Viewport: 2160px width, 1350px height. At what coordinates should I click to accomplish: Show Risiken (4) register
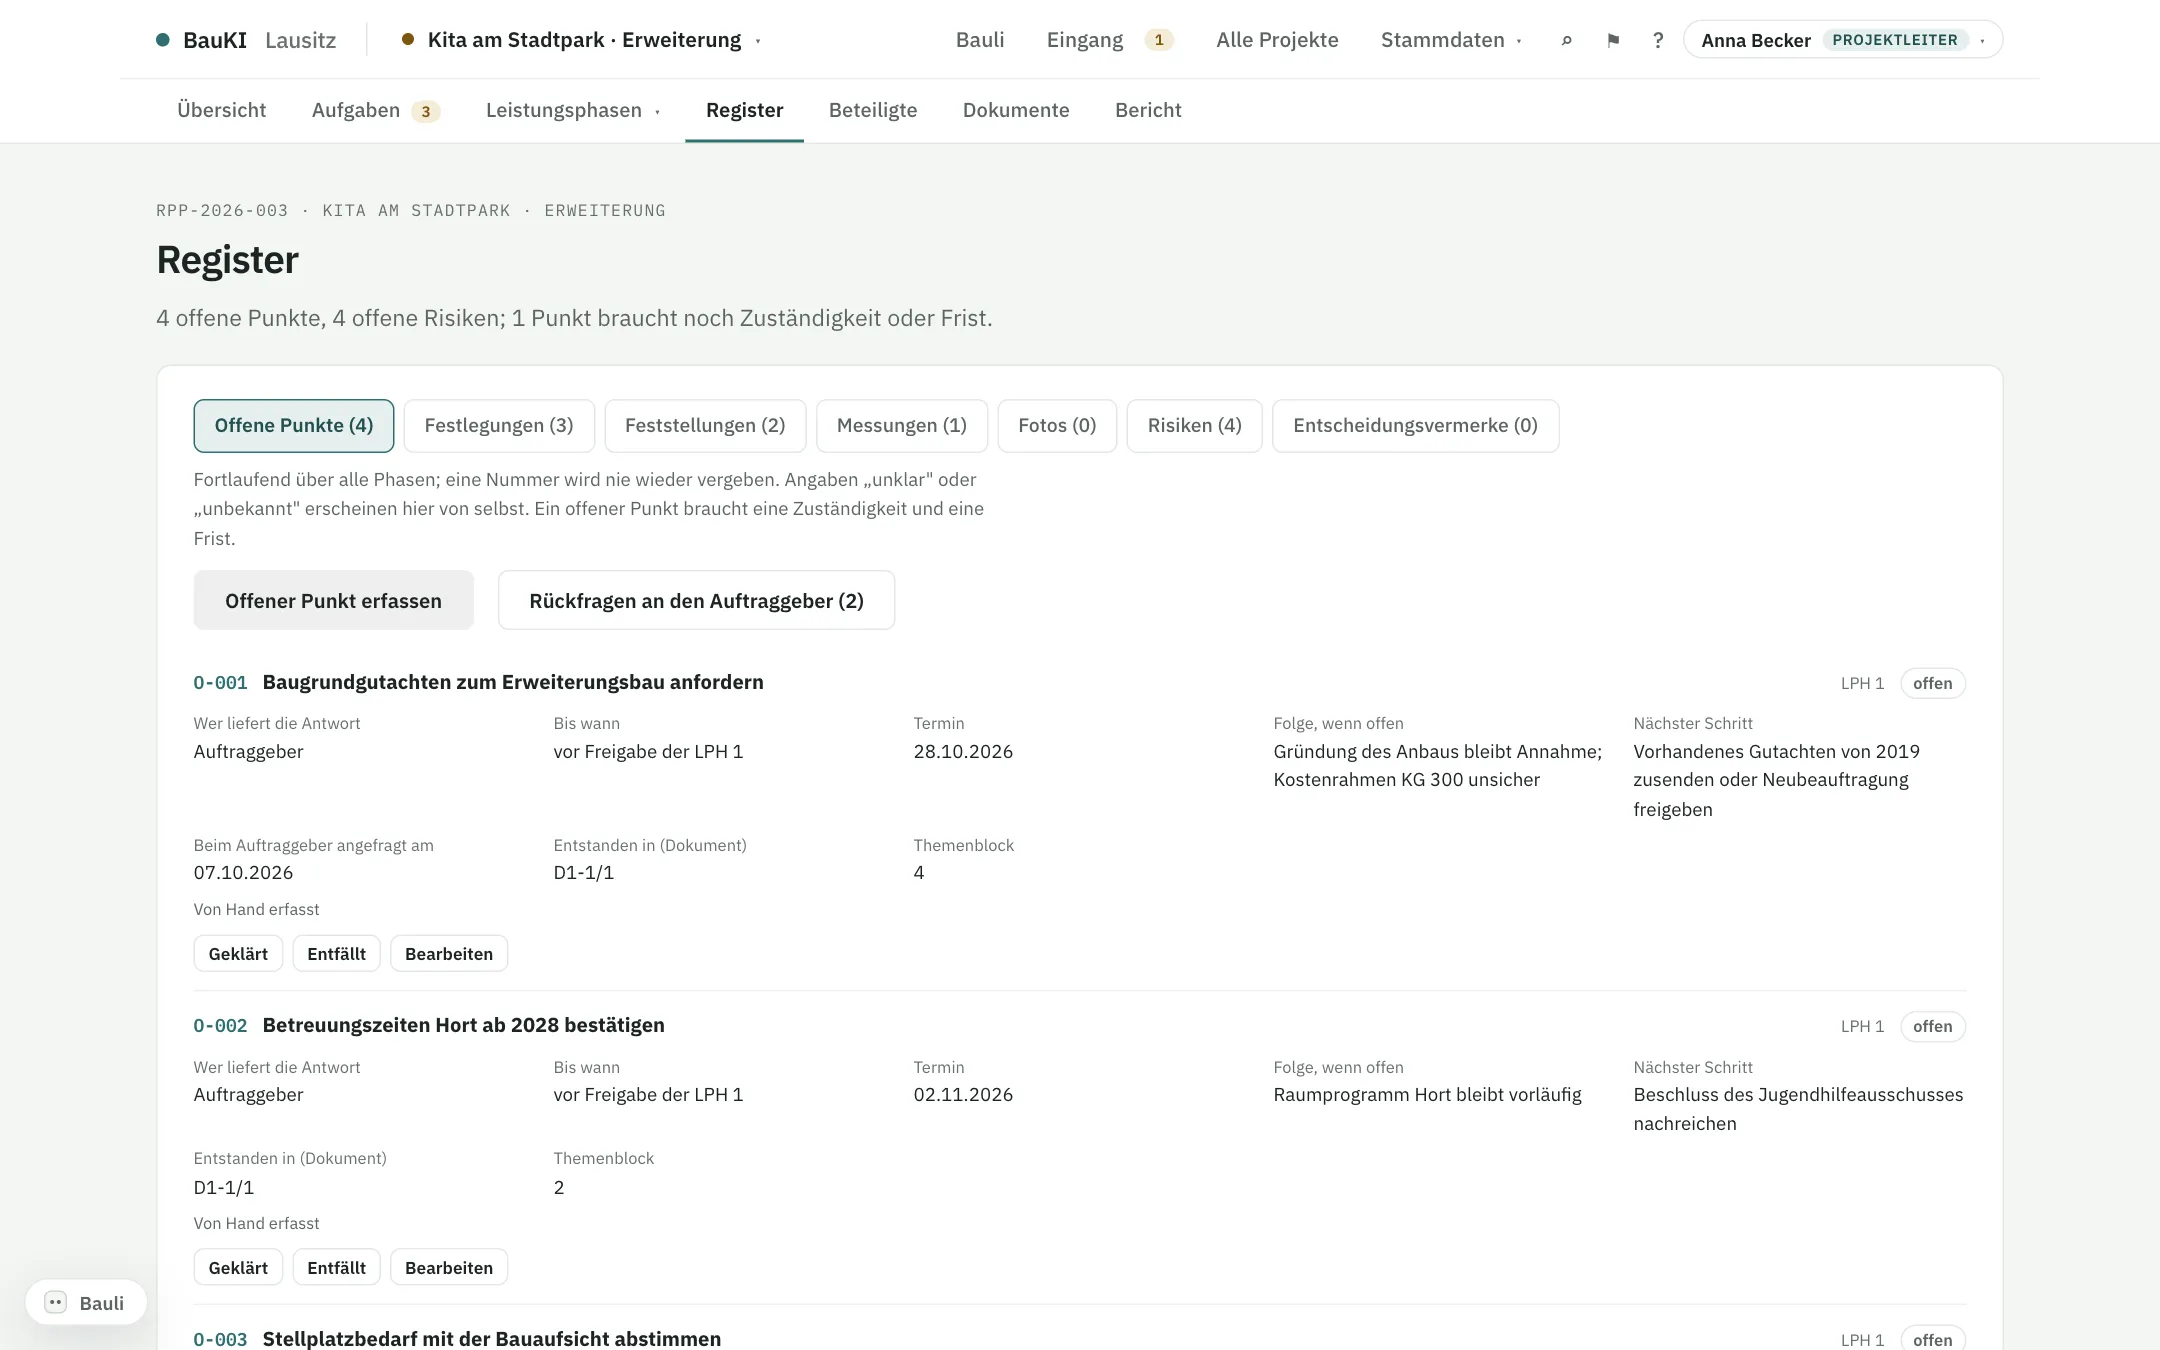pyautogui.click(x=1195, y=426)
